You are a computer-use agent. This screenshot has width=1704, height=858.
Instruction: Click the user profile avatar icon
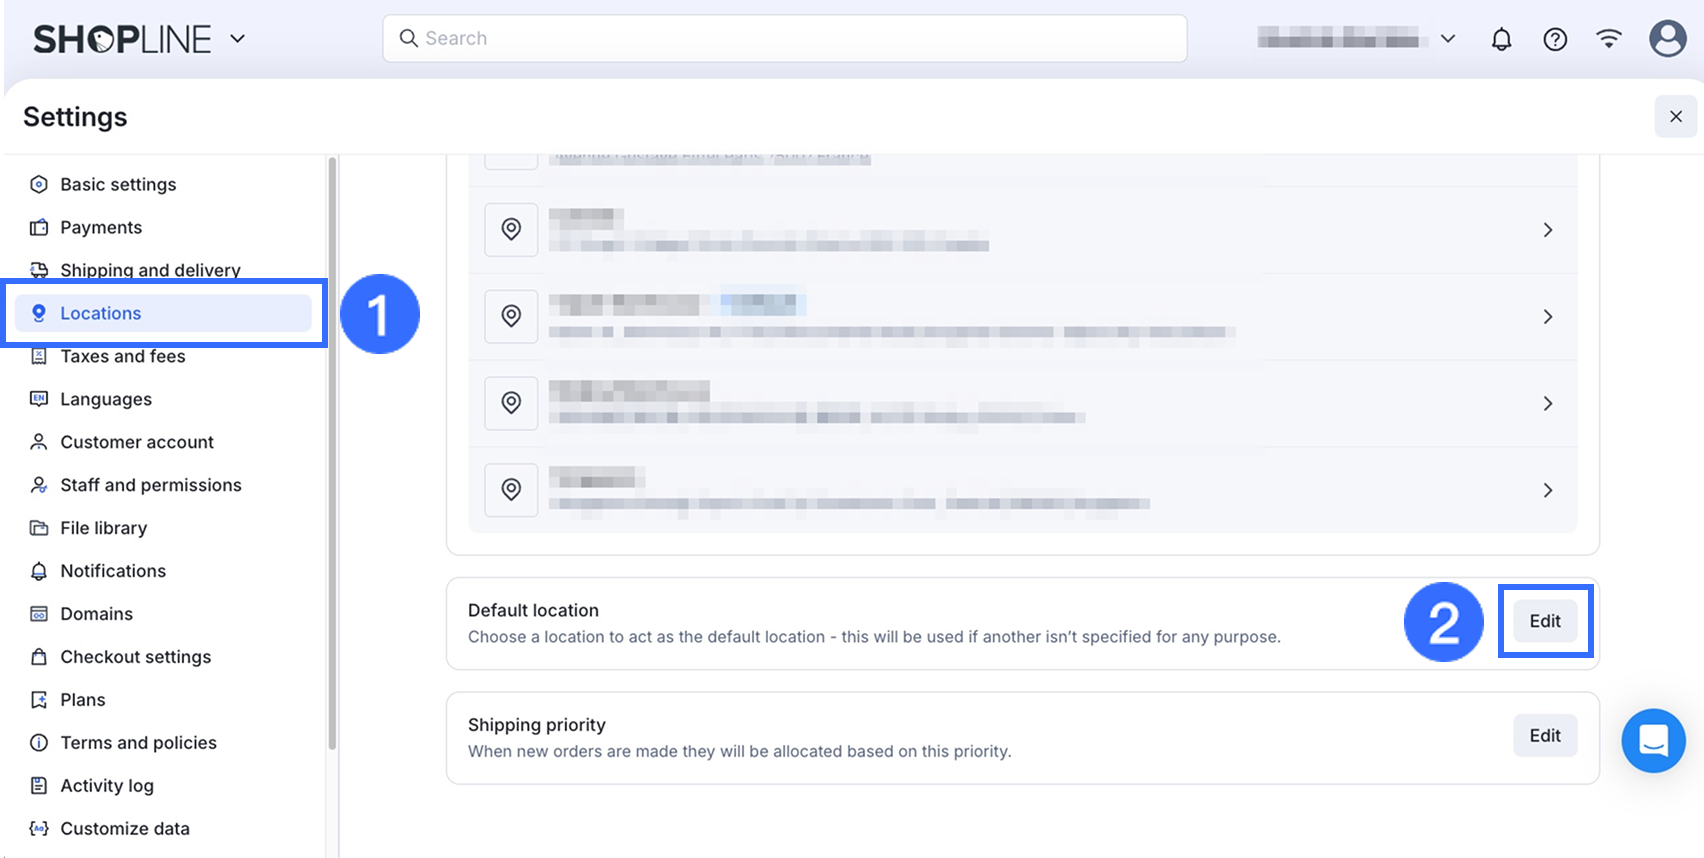1667,39
